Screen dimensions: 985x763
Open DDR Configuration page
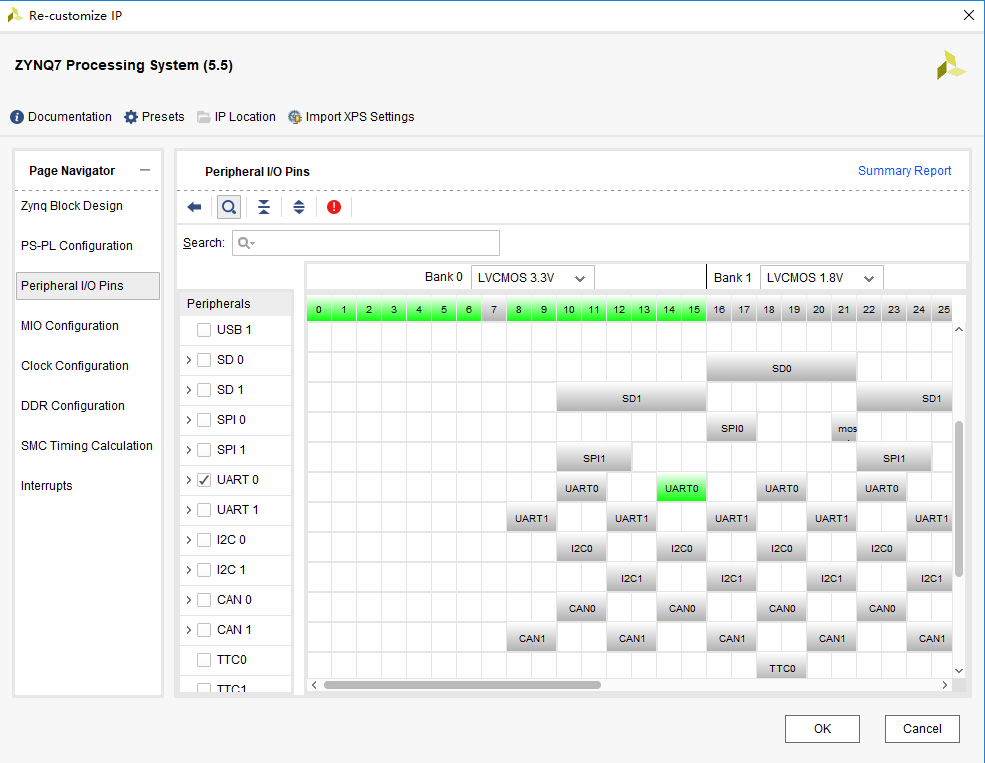click(73, 406)
